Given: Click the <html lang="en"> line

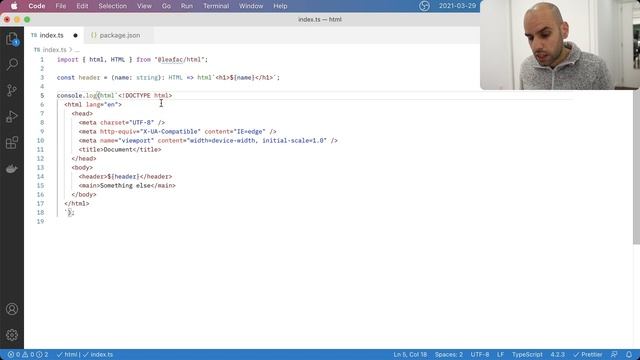Looking at the screenshot, I should click(x=93, y=105).
